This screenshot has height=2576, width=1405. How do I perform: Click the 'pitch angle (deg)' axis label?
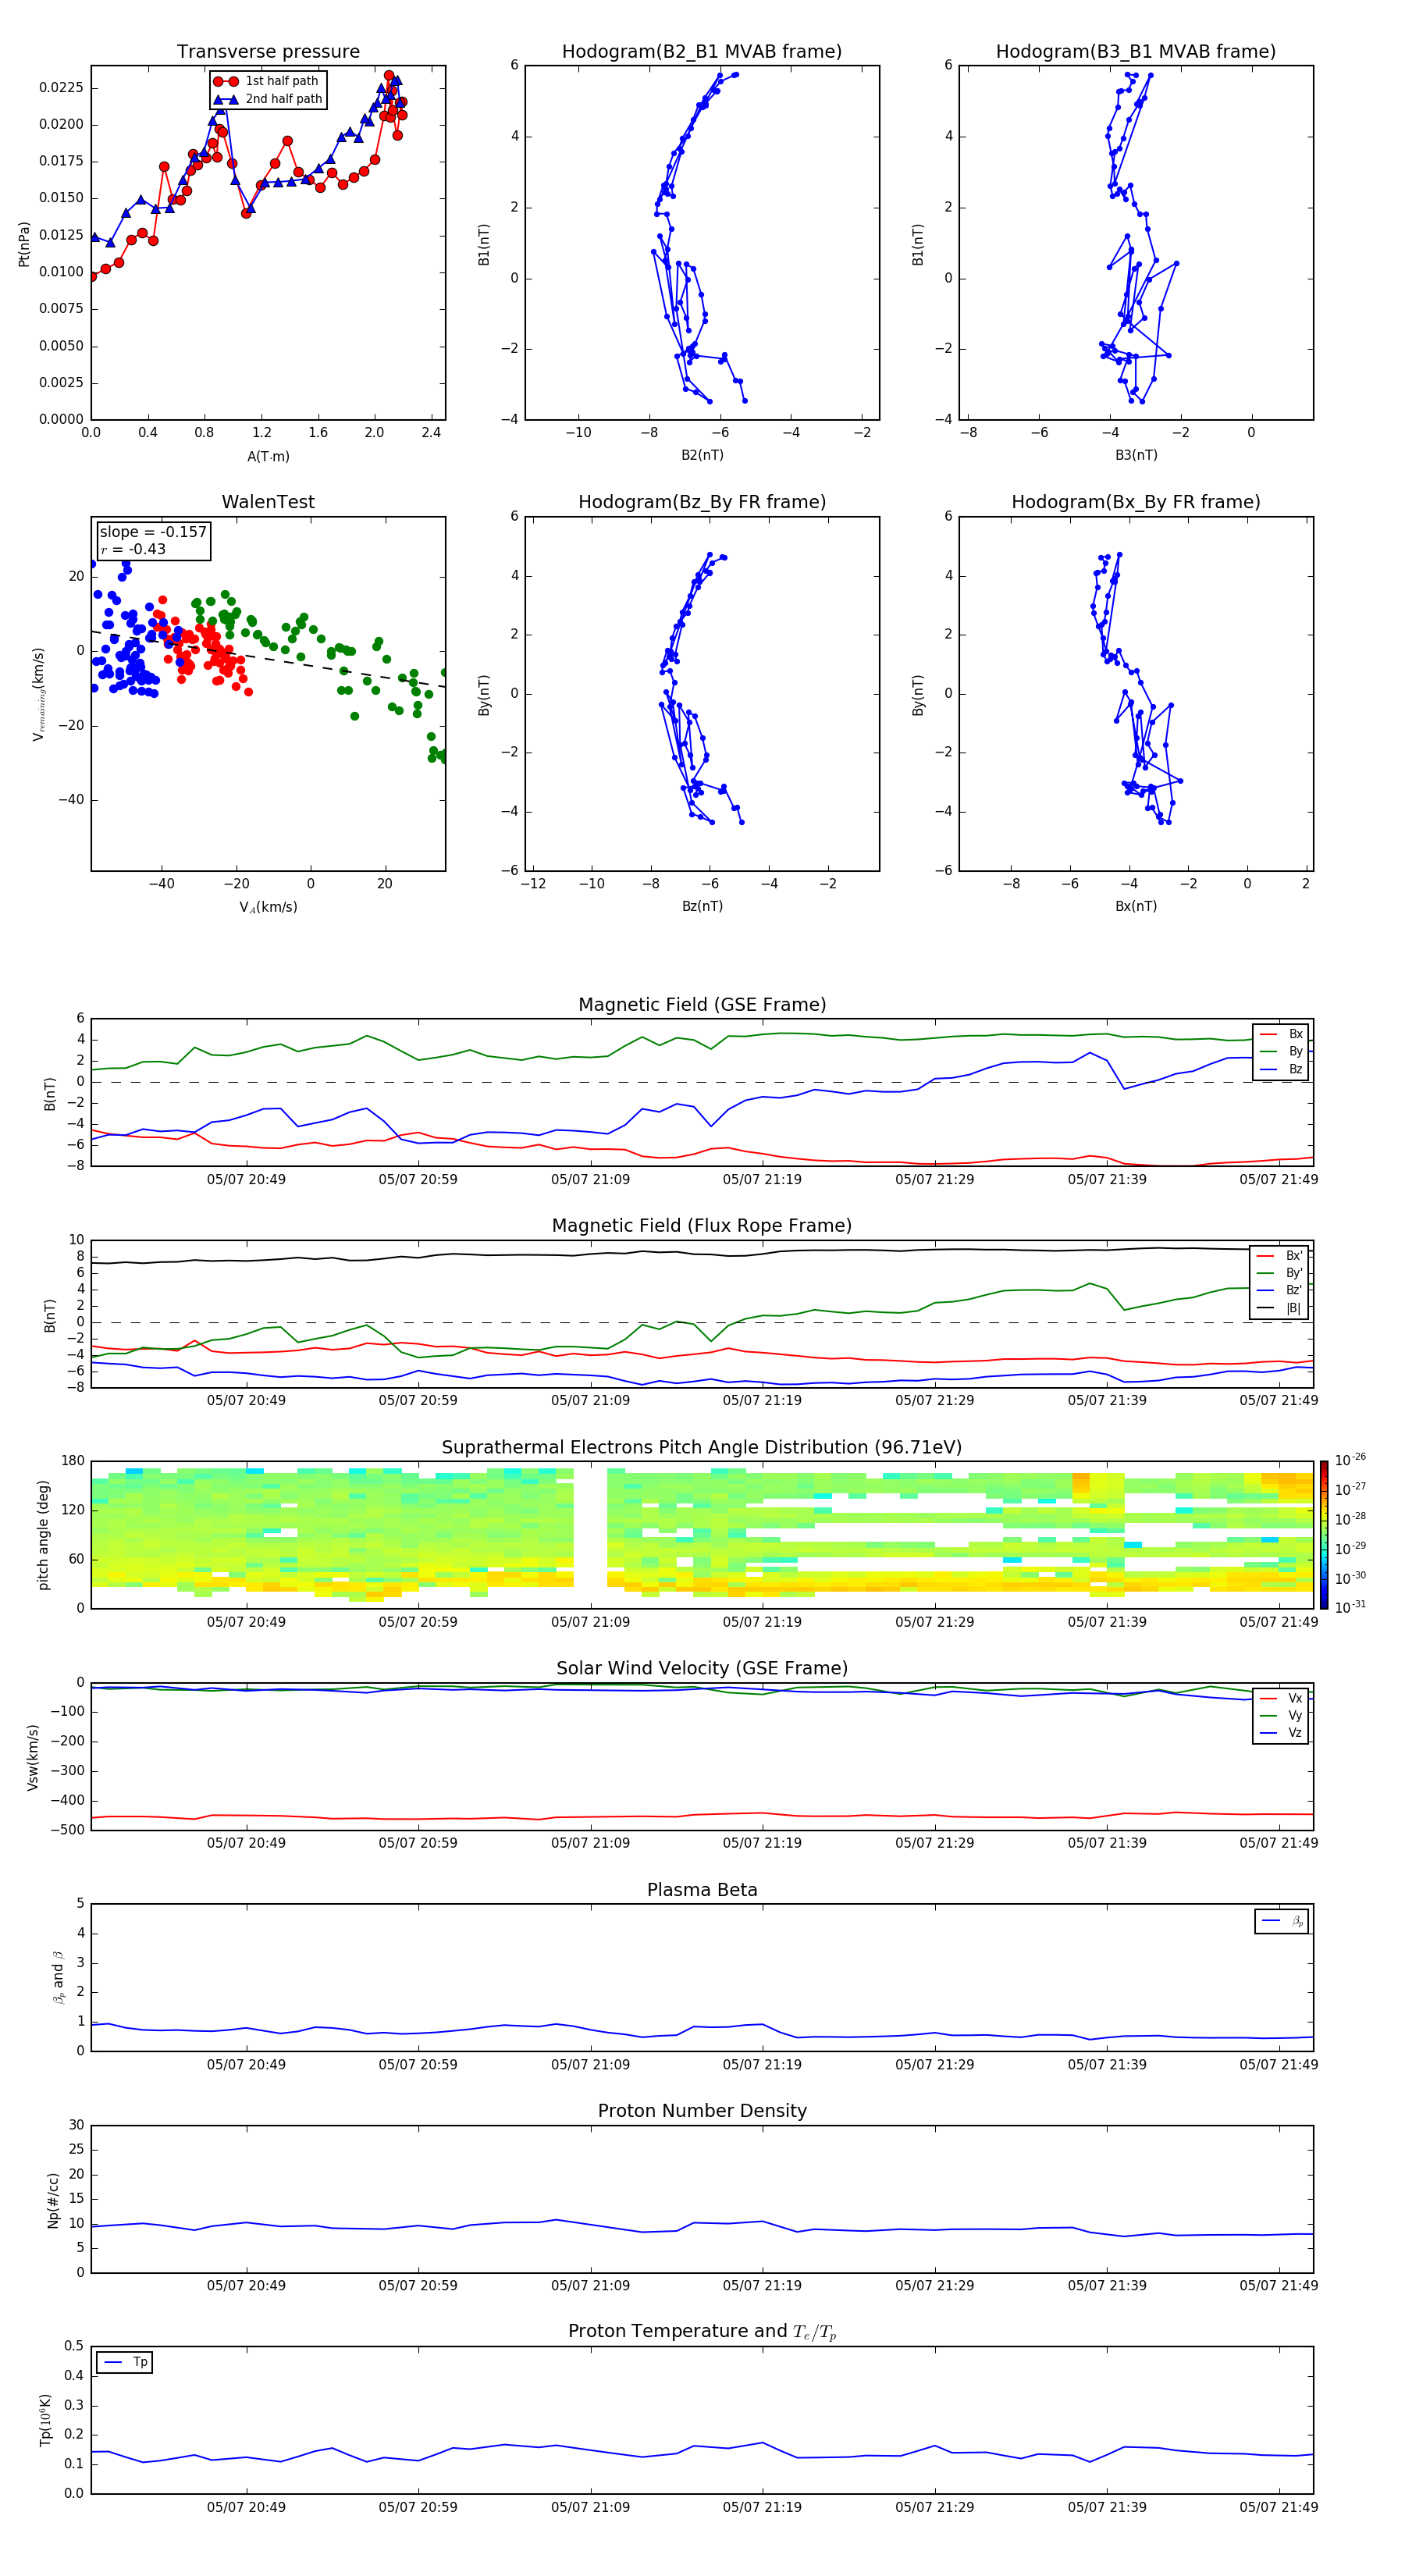pos(44,1535)
